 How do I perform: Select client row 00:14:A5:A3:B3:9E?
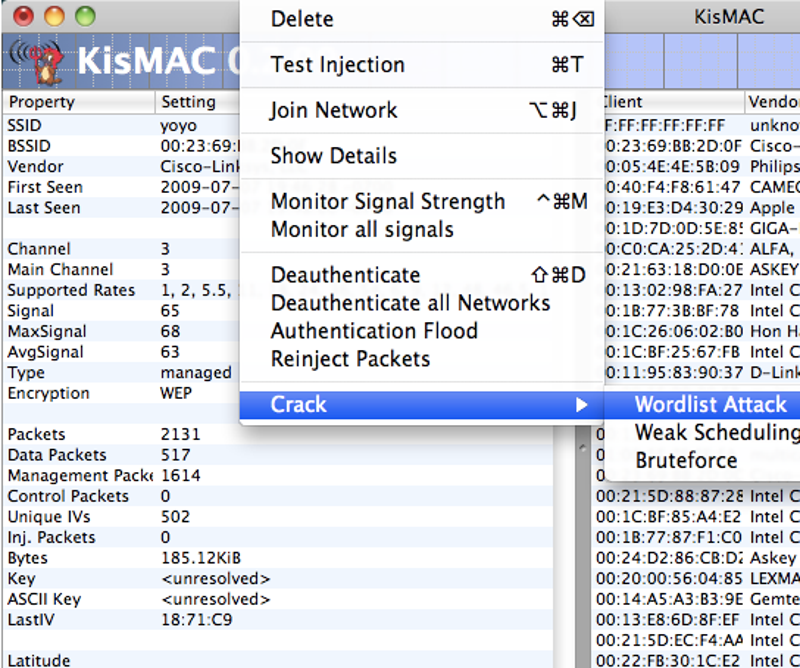[x=697, y=599]
